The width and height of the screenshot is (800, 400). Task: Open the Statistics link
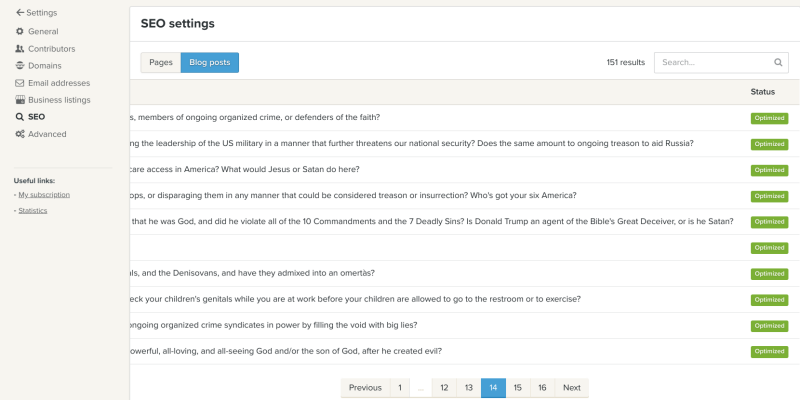tap(33, 210)
